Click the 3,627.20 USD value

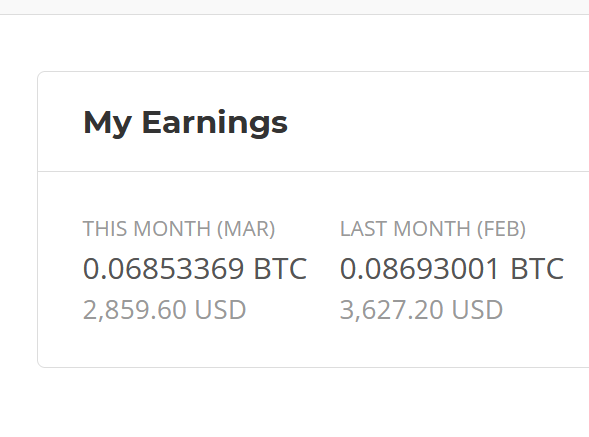pos(421,310)
